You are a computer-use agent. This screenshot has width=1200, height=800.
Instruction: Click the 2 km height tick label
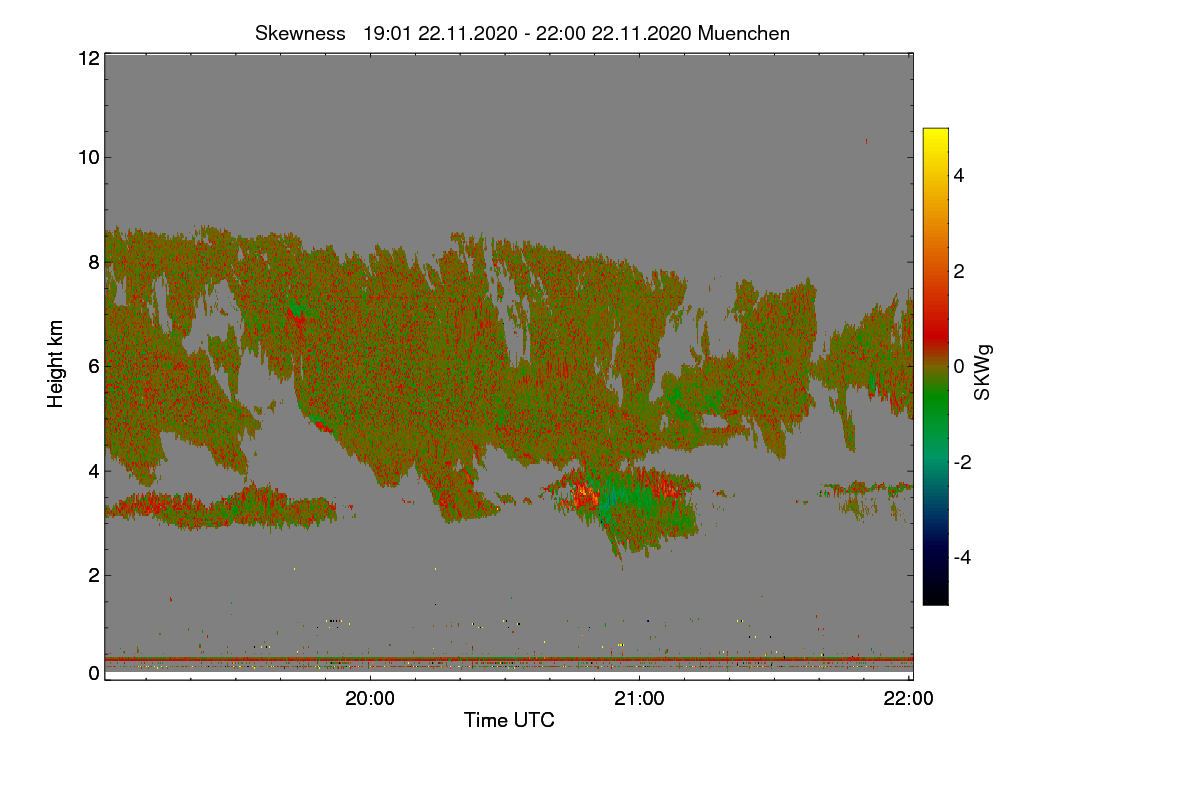94,574
